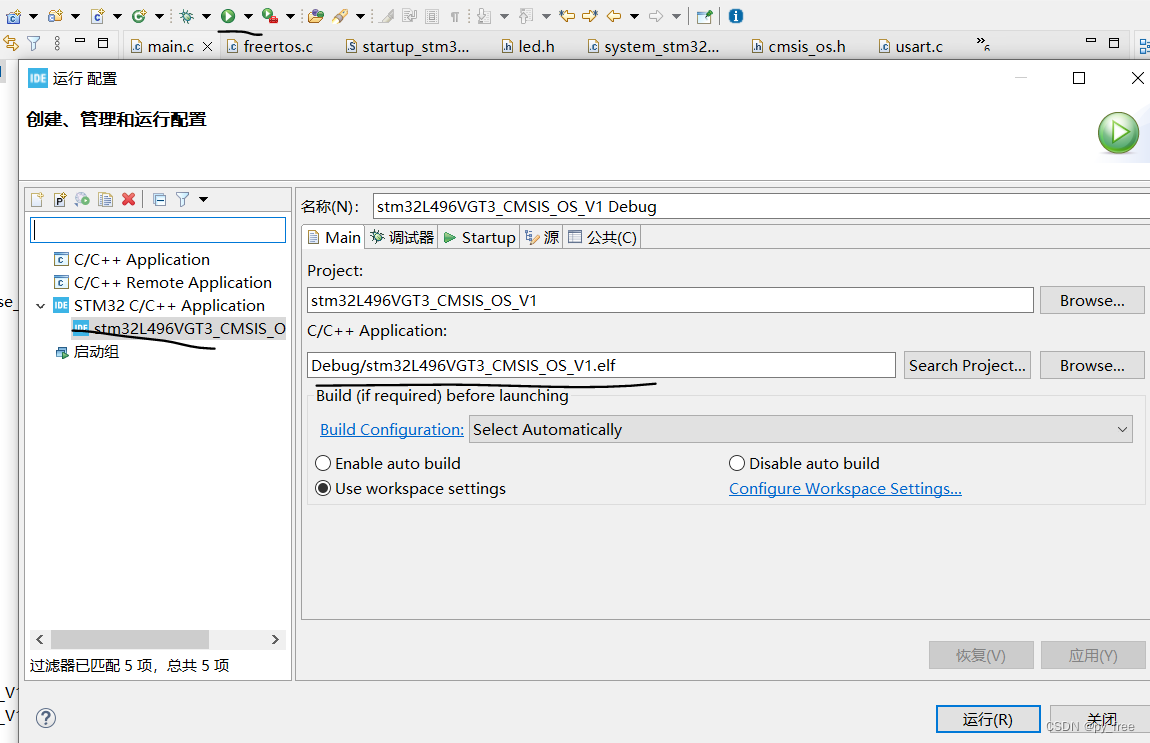
Task: Click the configuration tree horizontal scrollbar
Action: 130,640
